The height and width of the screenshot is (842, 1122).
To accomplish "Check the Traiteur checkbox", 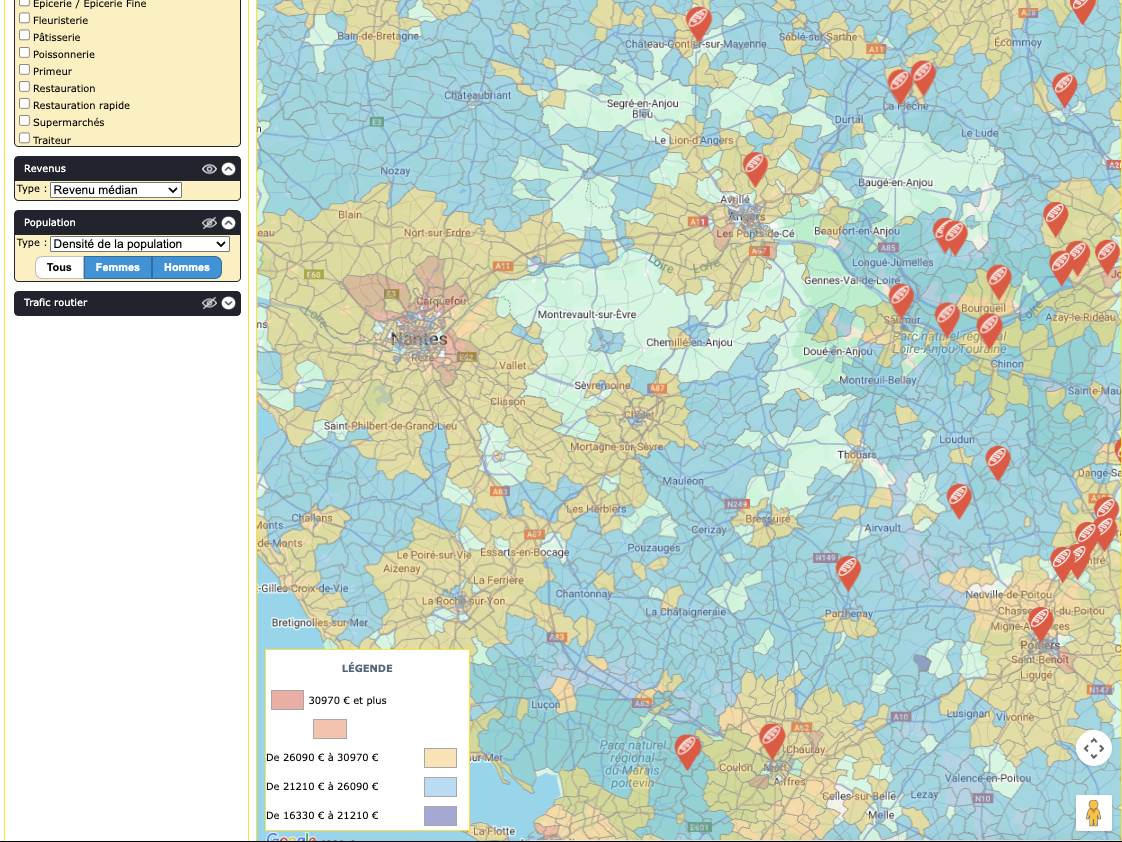I will pyautogui.click(x=24, y=139).
